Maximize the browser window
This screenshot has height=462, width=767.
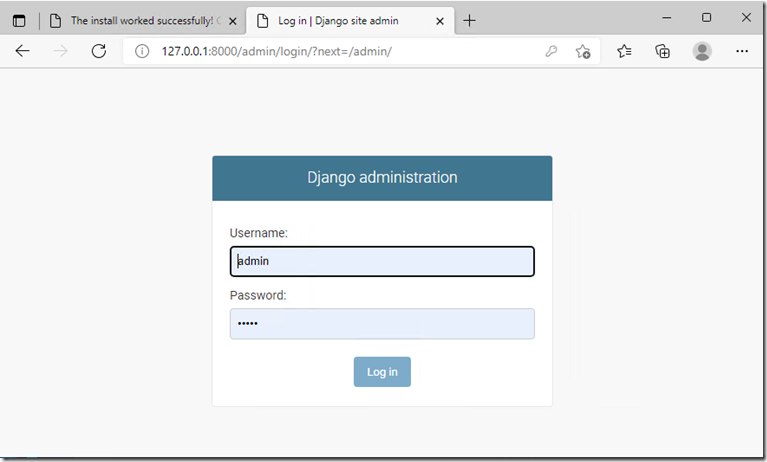coord(706,18)
